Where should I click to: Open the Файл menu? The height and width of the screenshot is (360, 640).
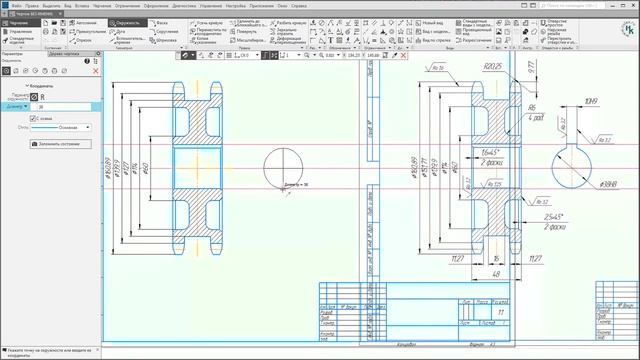coord(17,6)
